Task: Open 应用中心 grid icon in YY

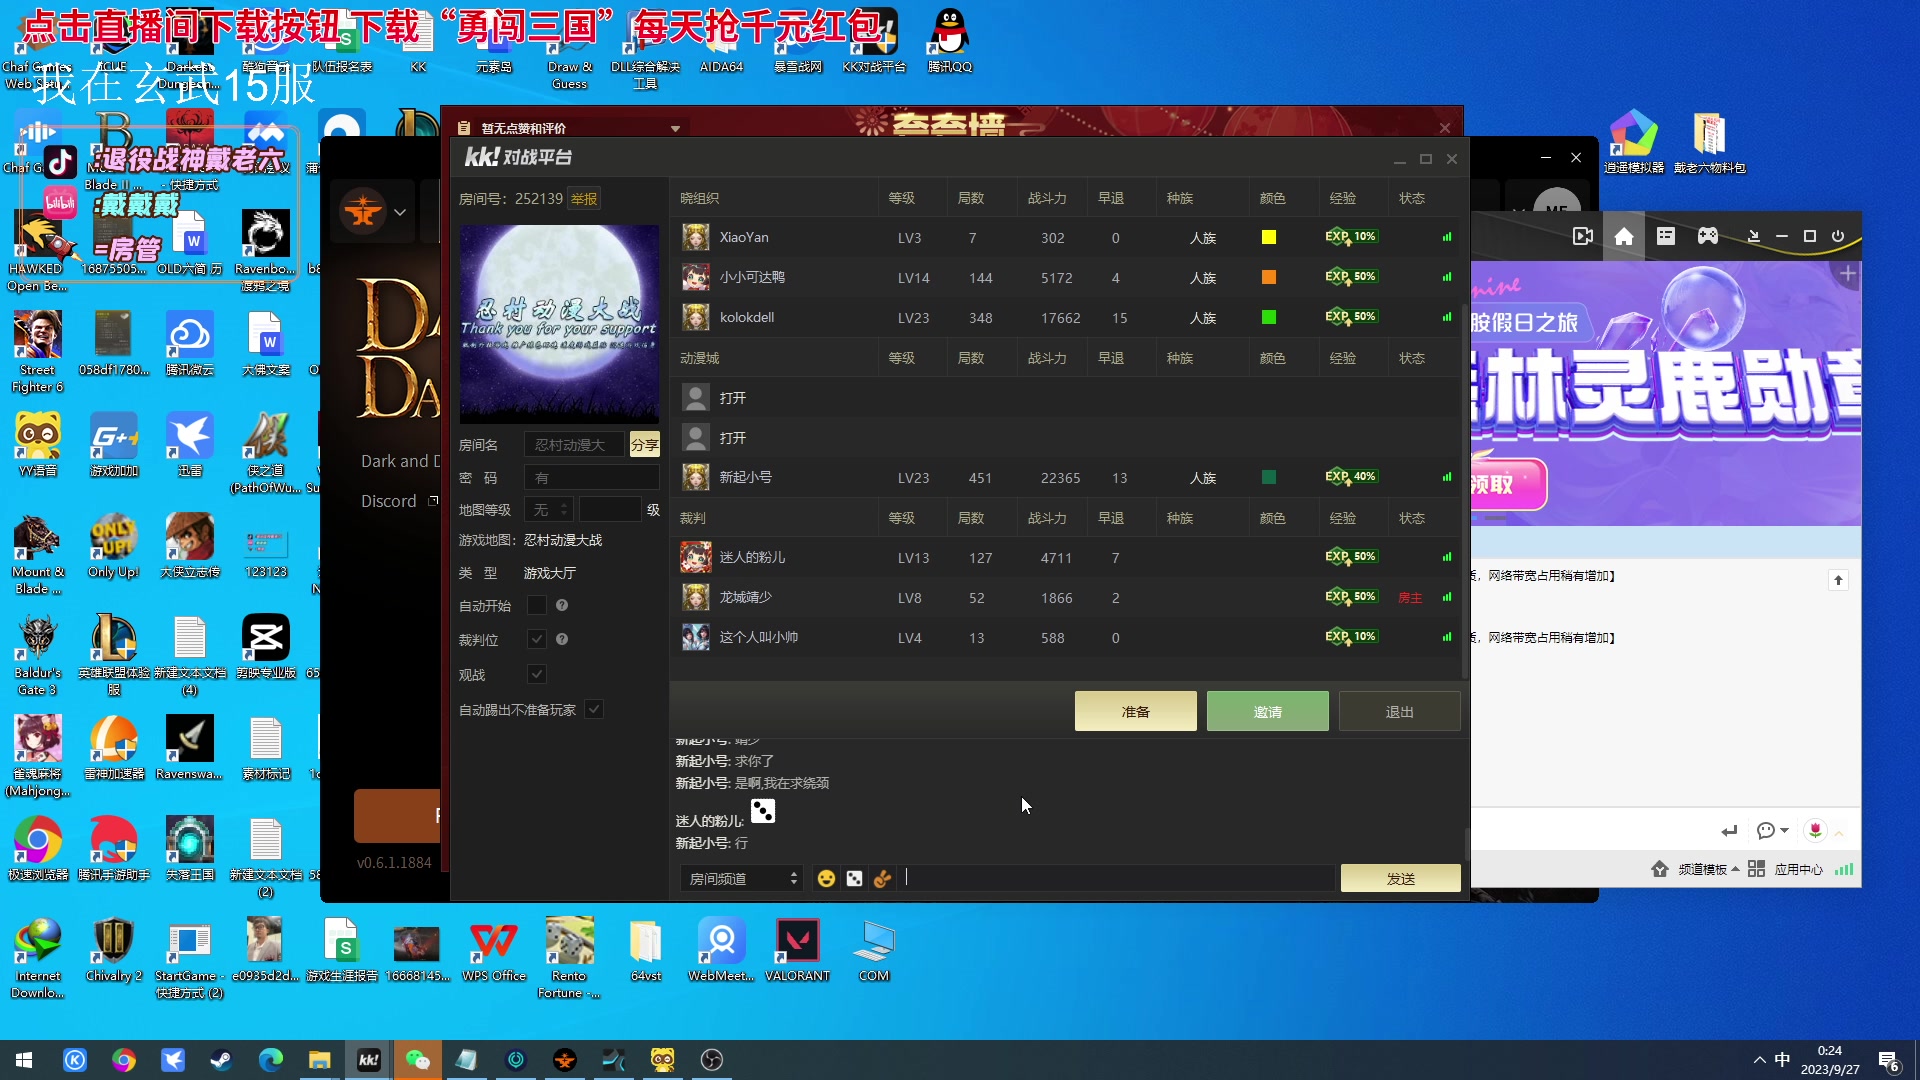Action: tap(1756, 869)
